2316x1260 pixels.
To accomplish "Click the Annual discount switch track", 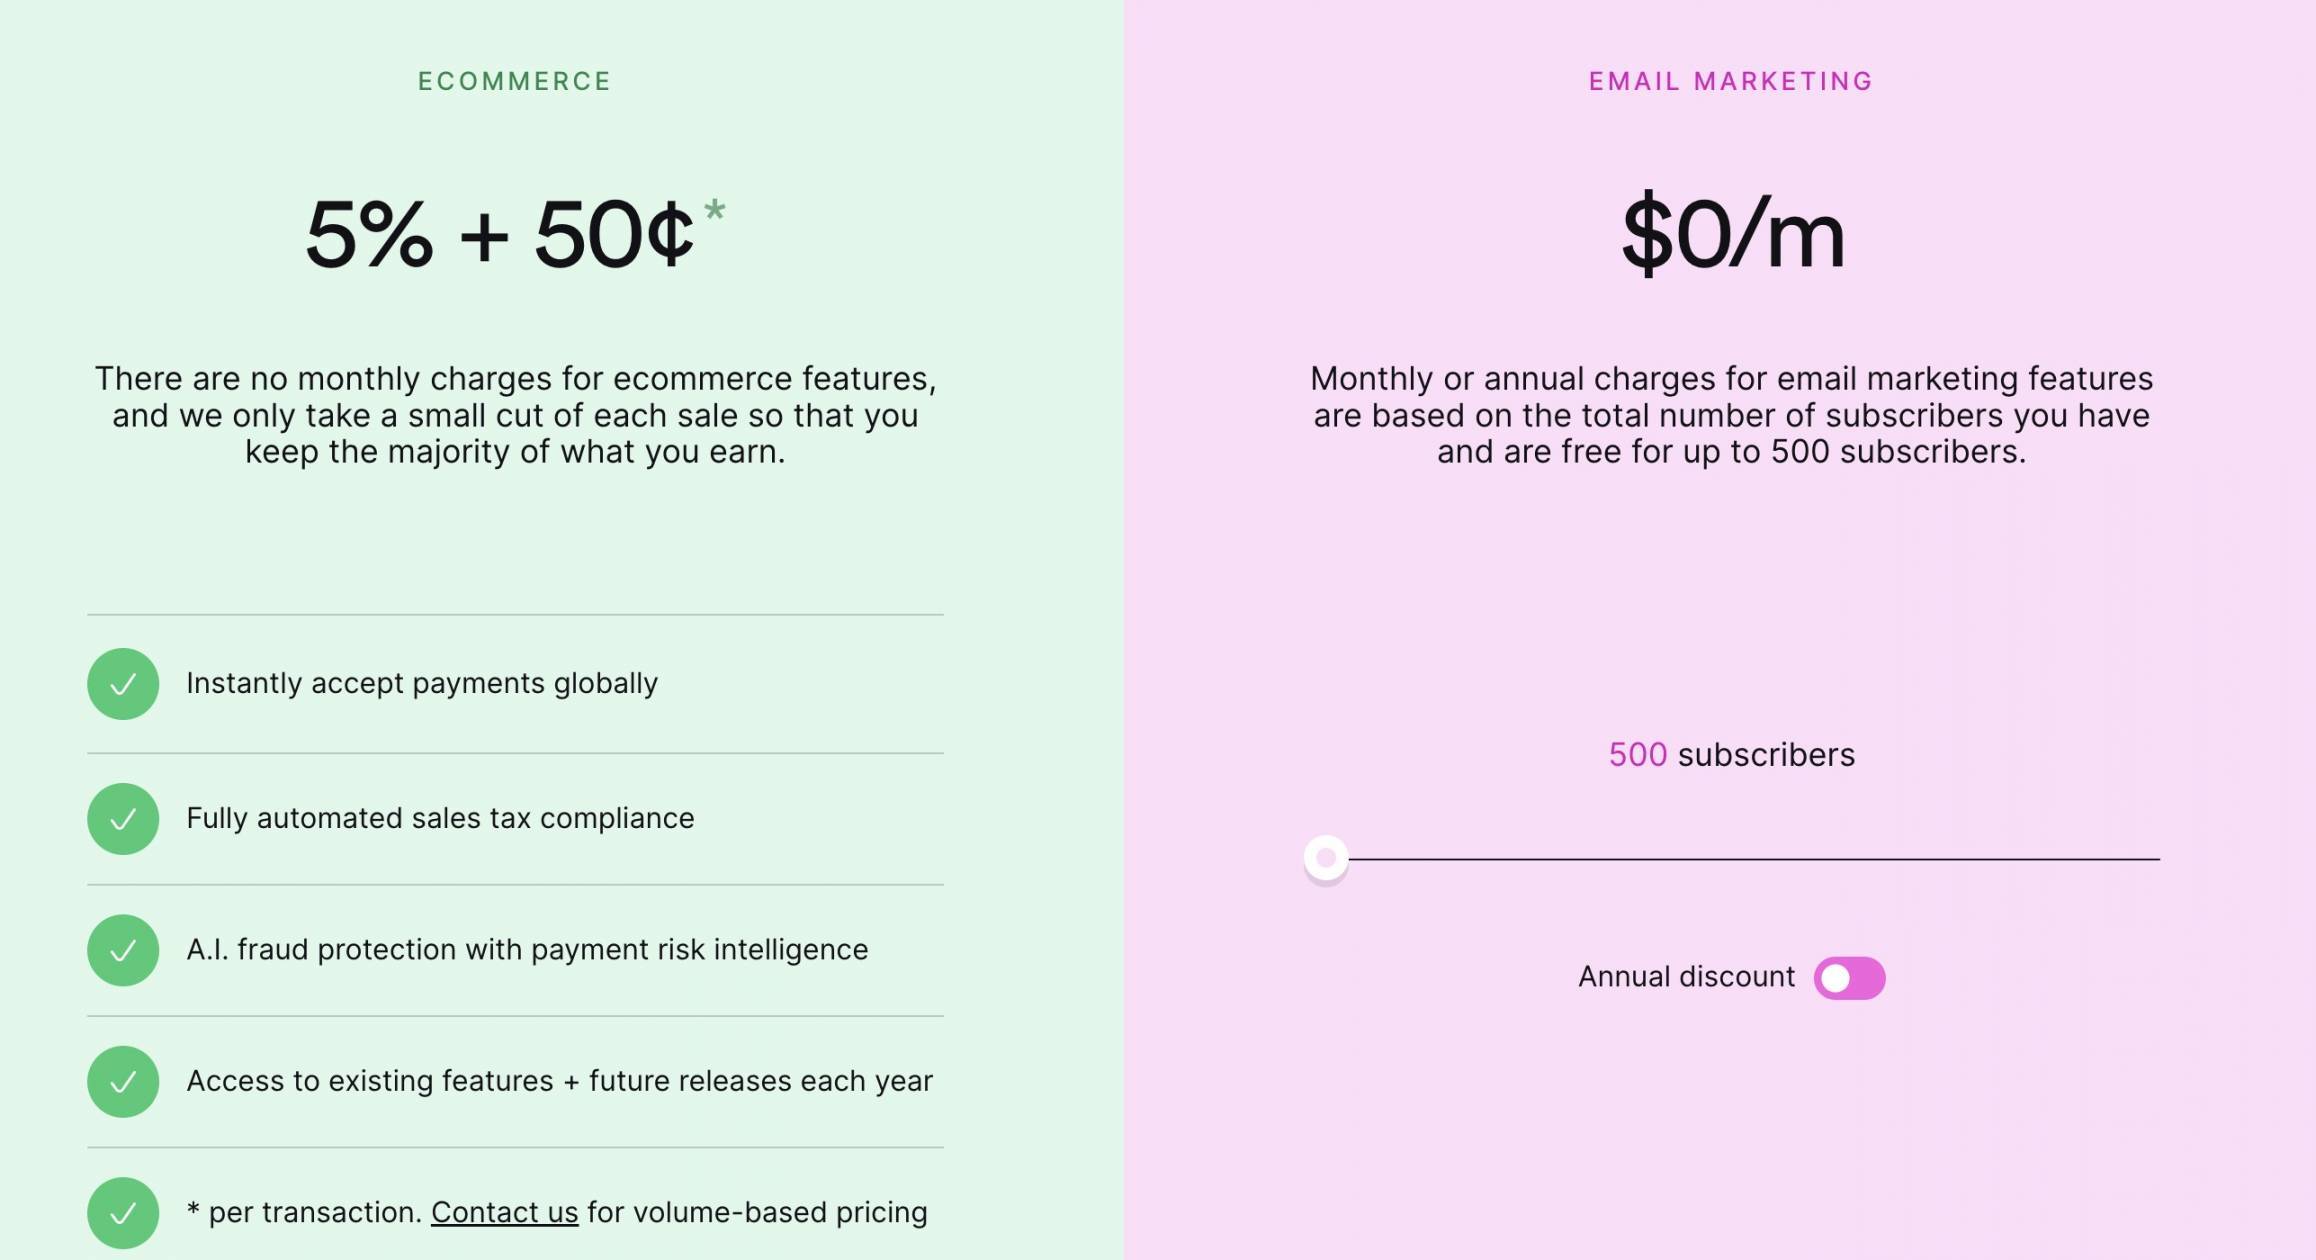I will [x=1852, y=978].
